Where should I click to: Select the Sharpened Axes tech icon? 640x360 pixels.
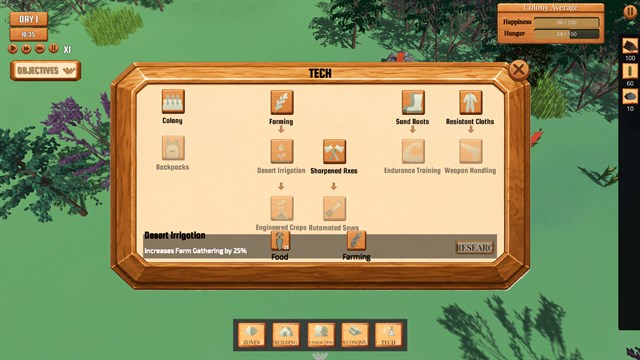(334, 151)
